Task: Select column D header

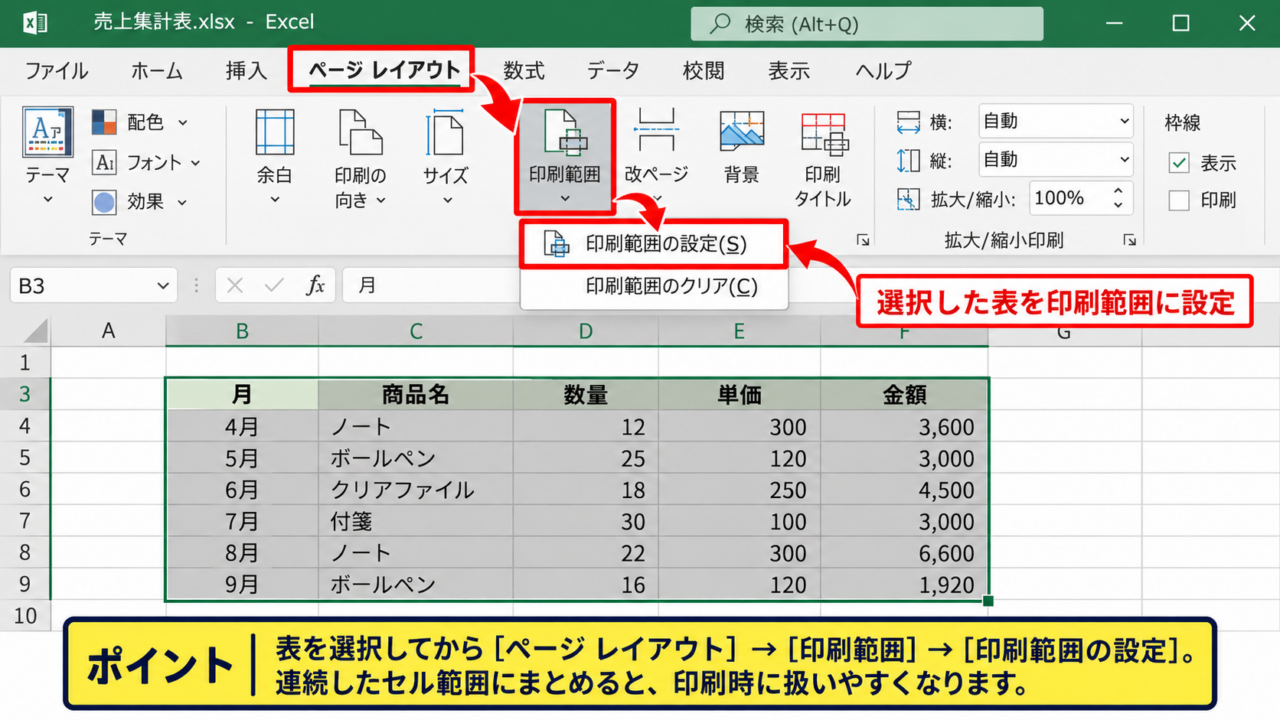Action: [x=586, y=331]
